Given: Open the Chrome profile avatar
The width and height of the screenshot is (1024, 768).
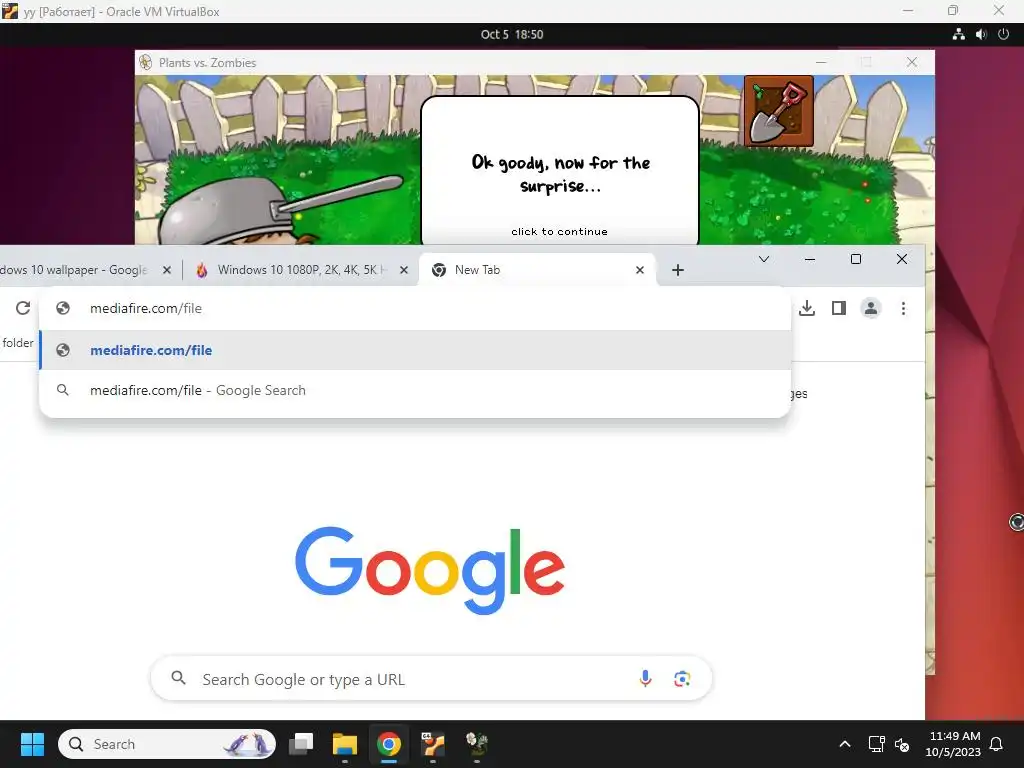Looking at the screenshot, I should click(x=871, y=308).
